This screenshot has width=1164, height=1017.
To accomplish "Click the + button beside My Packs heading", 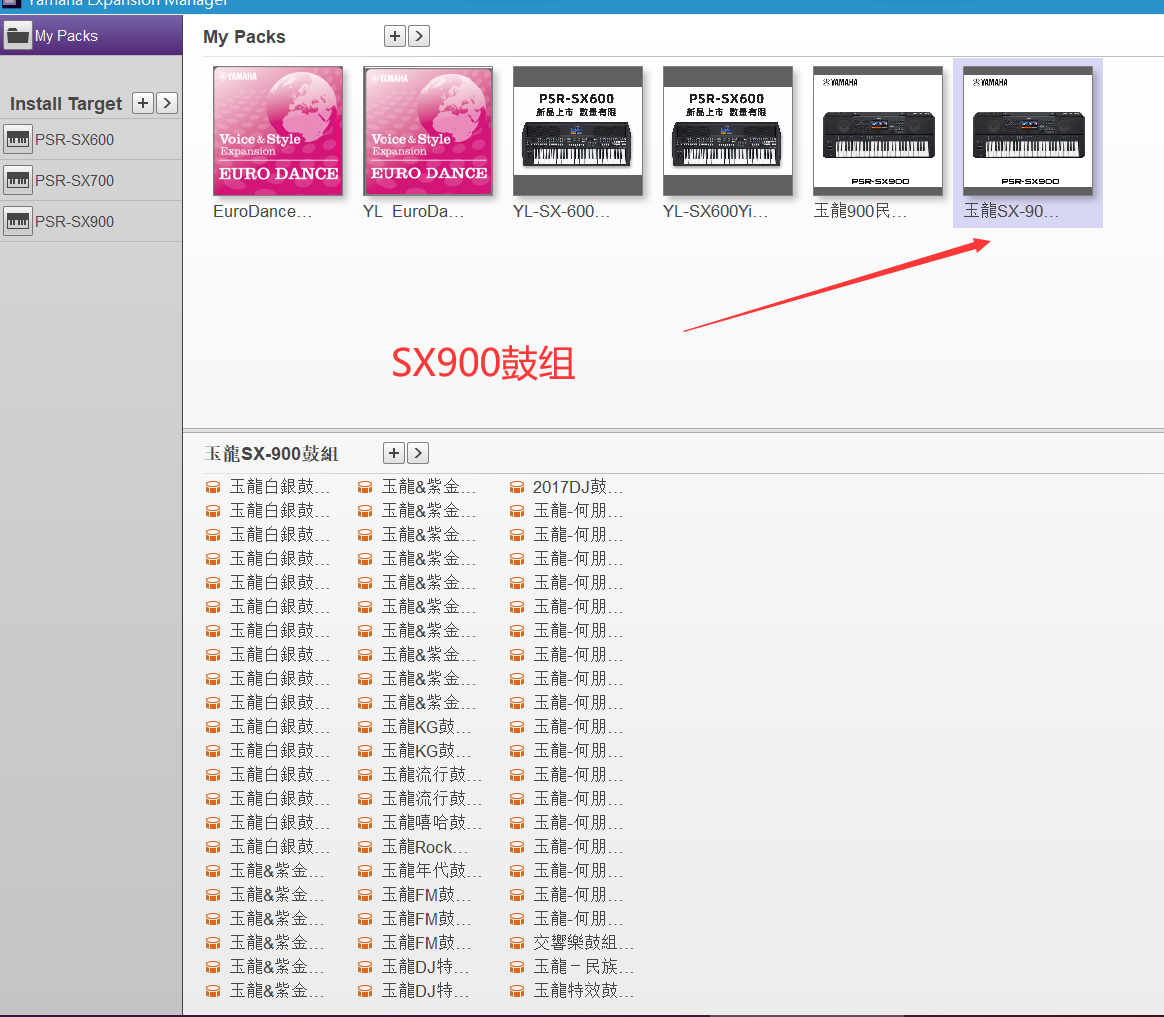I will 394,36.
